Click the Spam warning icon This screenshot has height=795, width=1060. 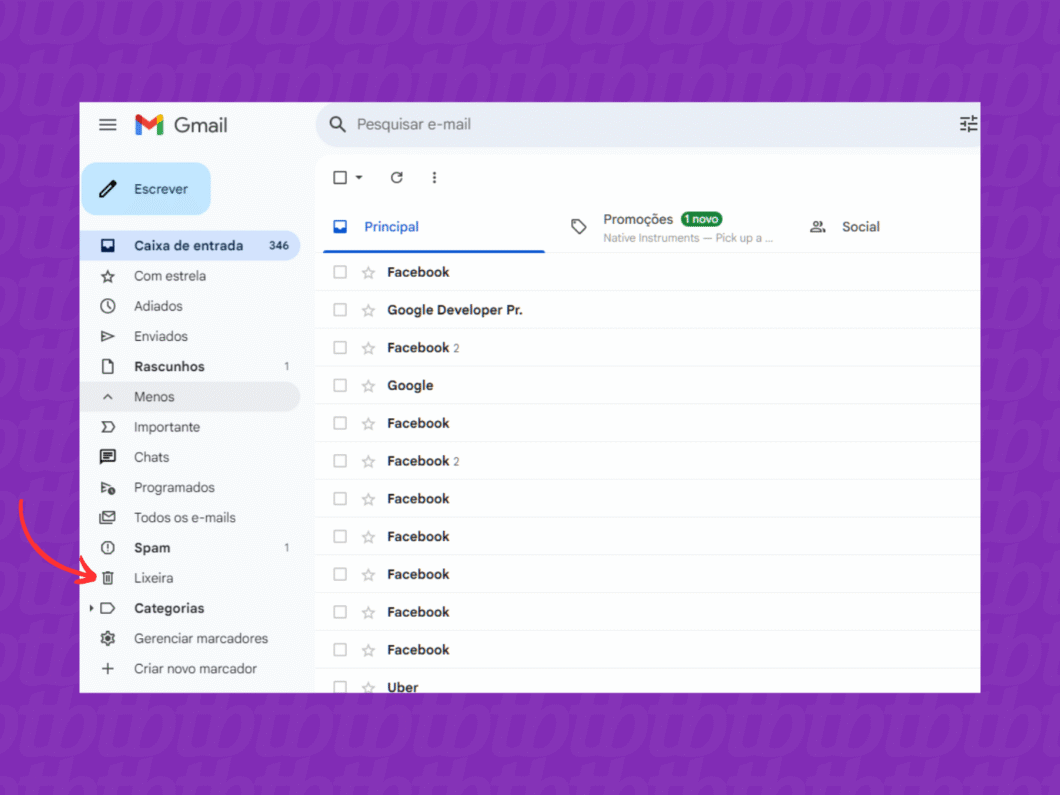click(x=107, y=548)
